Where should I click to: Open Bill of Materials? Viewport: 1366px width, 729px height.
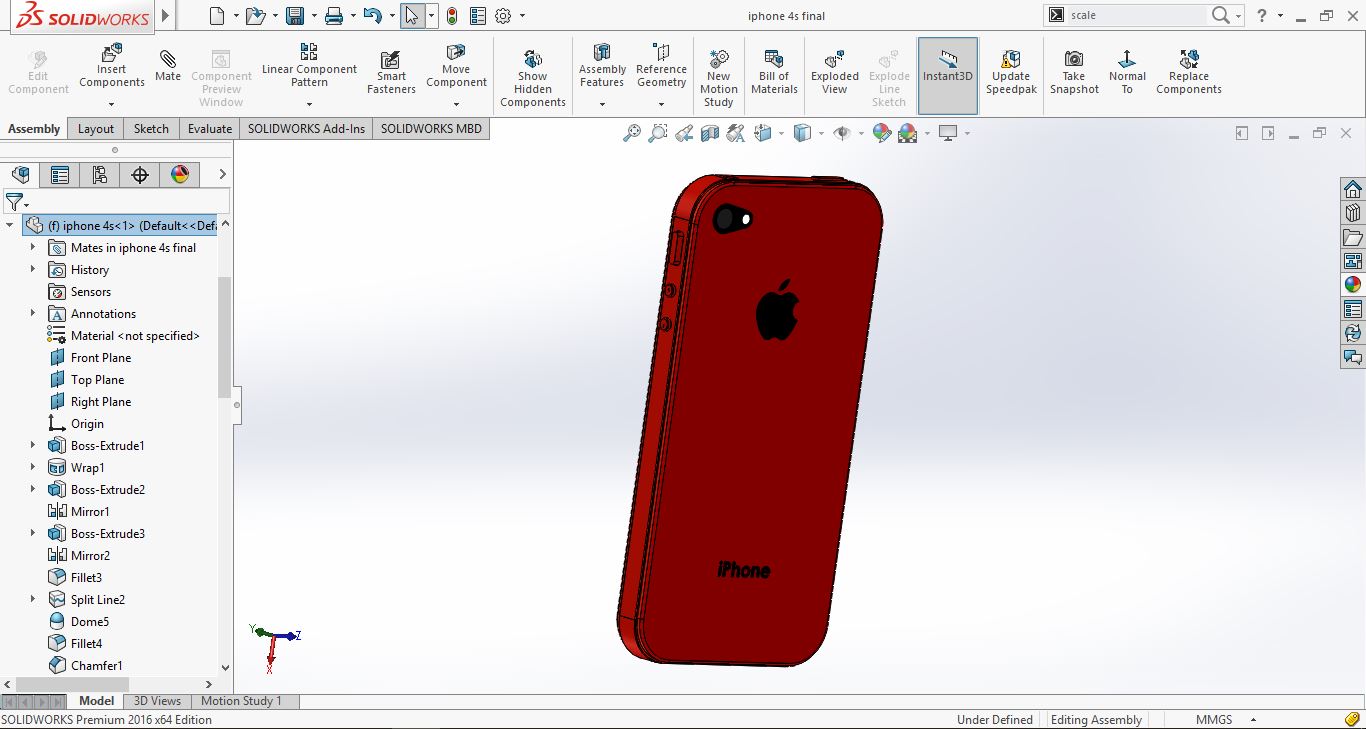click(774, 72)
